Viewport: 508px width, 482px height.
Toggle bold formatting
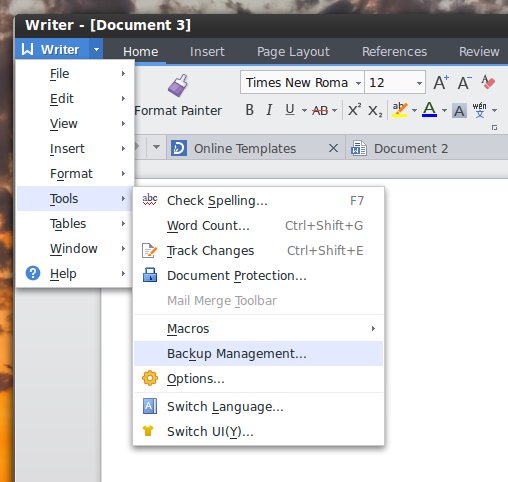[249, 110]
